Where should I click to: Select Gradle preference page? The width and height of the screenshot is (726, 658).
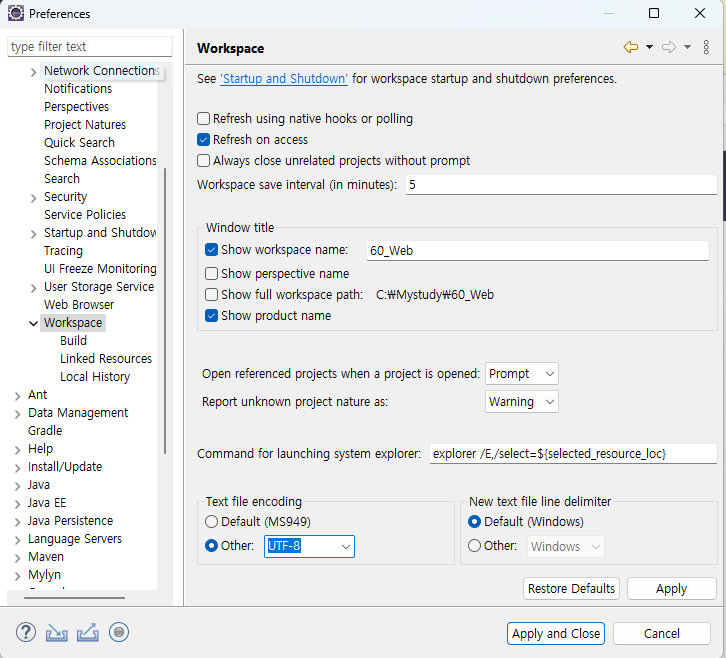tap(45, 431)
